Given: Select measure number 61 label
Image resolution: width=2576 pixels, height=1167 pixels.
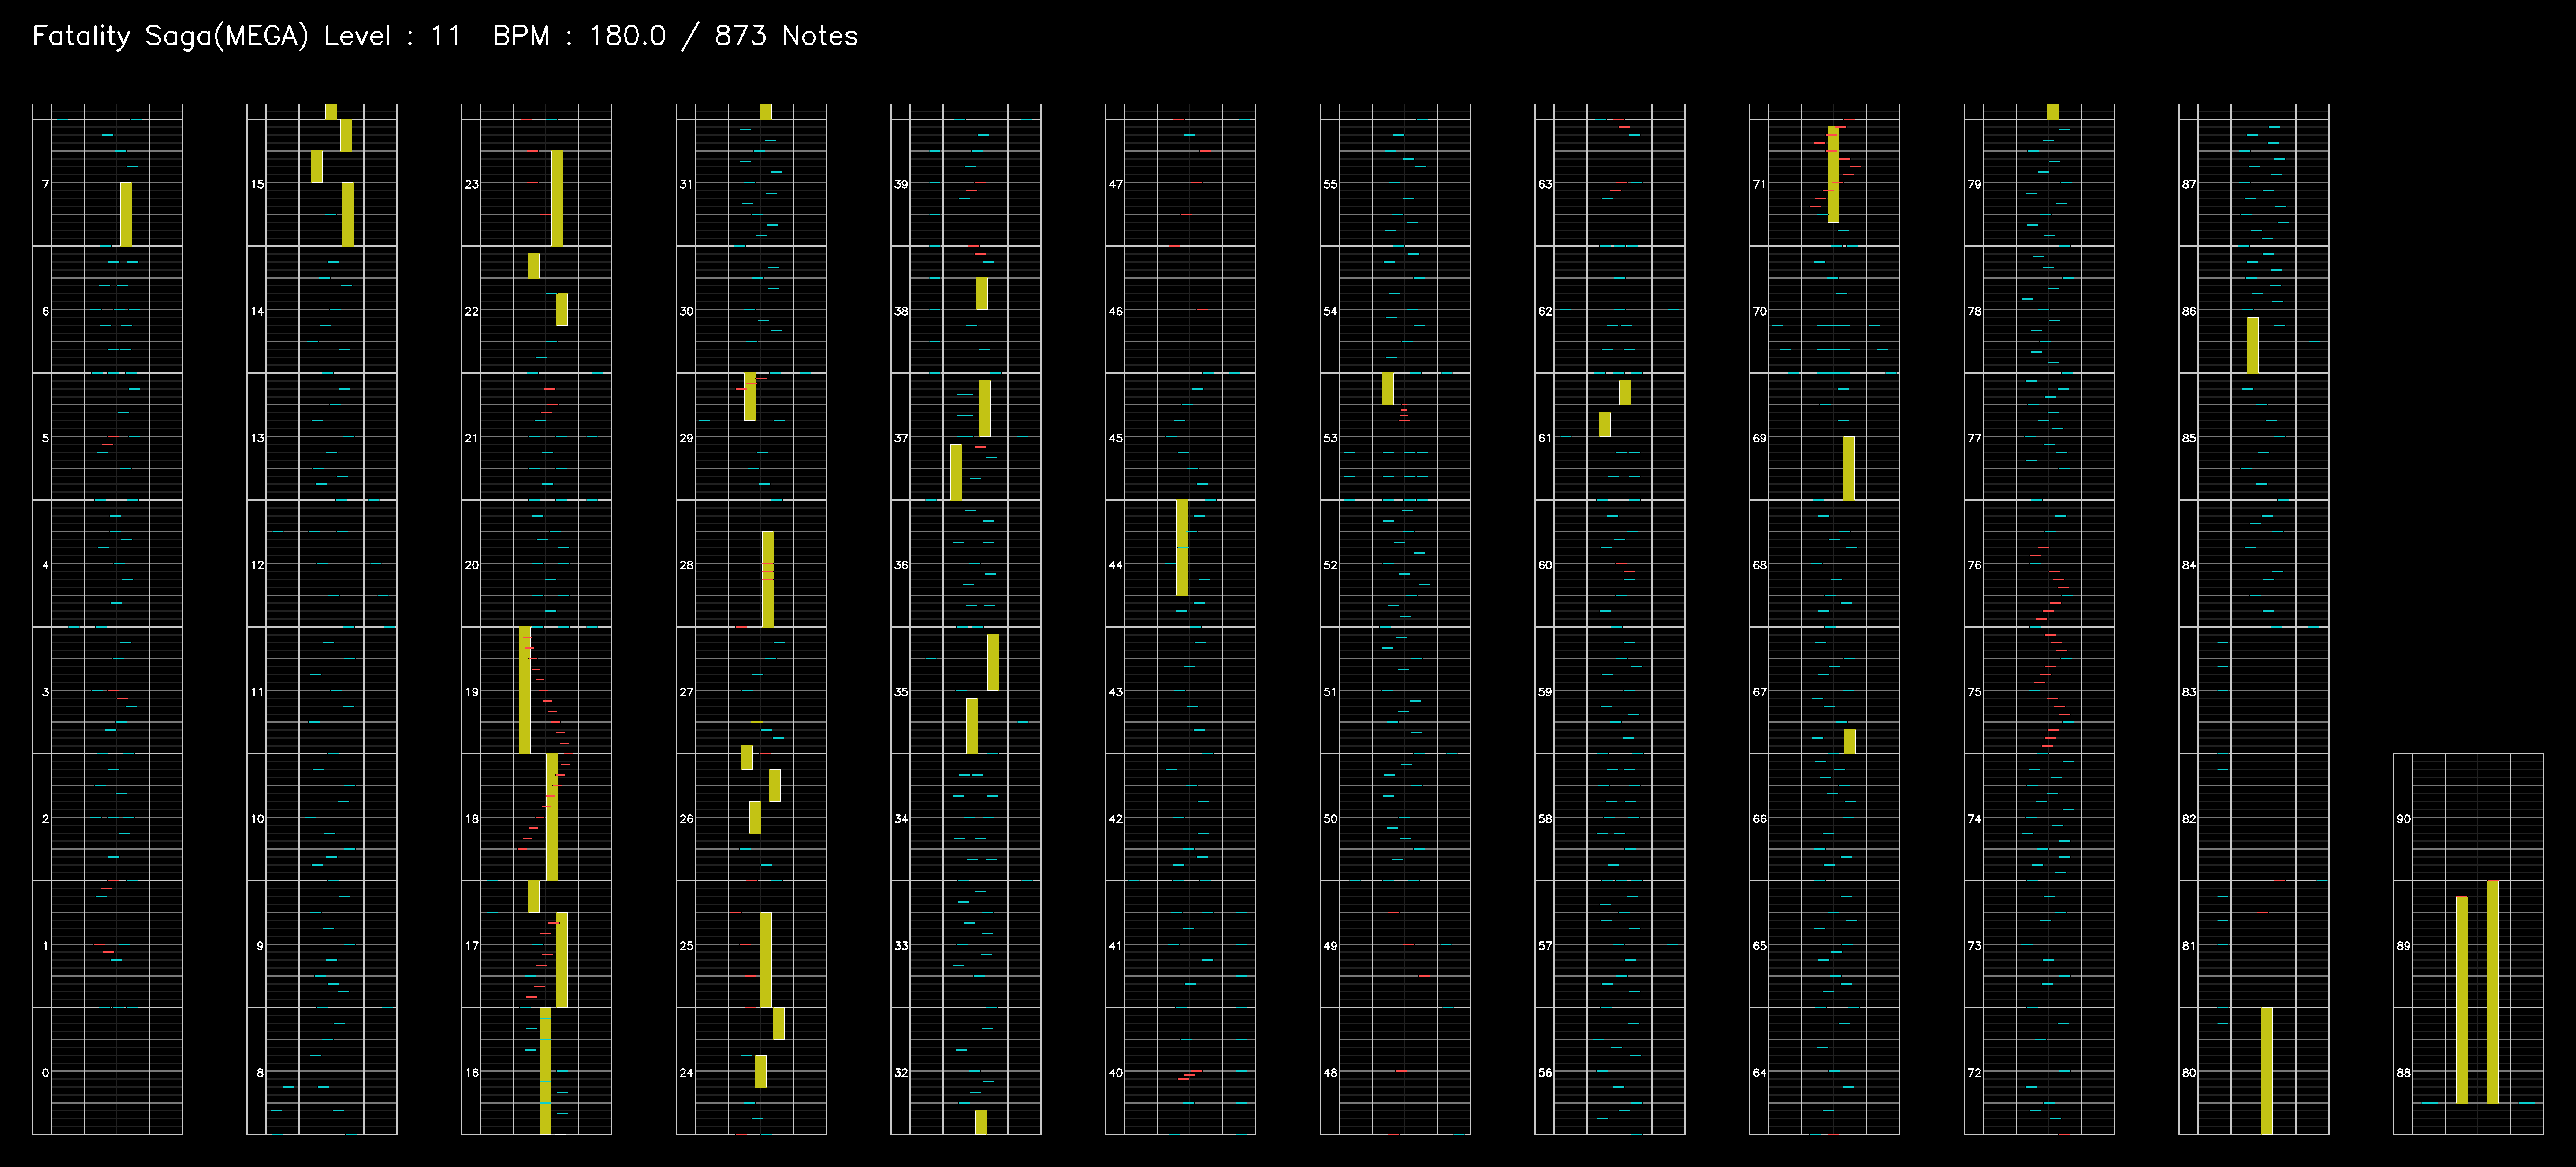Looking at the screenshot, I should pos(1546,438).
